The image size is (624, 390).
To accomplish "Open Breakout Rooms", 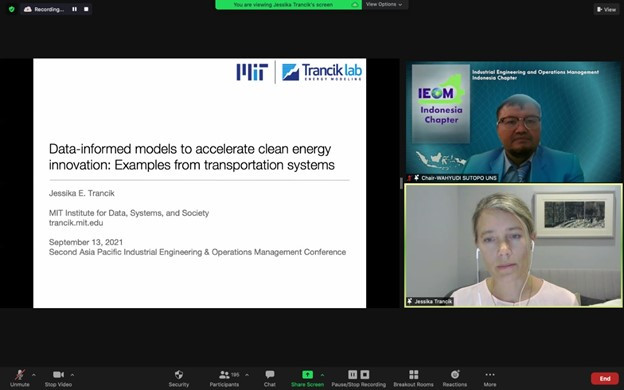I will (413, 378).
